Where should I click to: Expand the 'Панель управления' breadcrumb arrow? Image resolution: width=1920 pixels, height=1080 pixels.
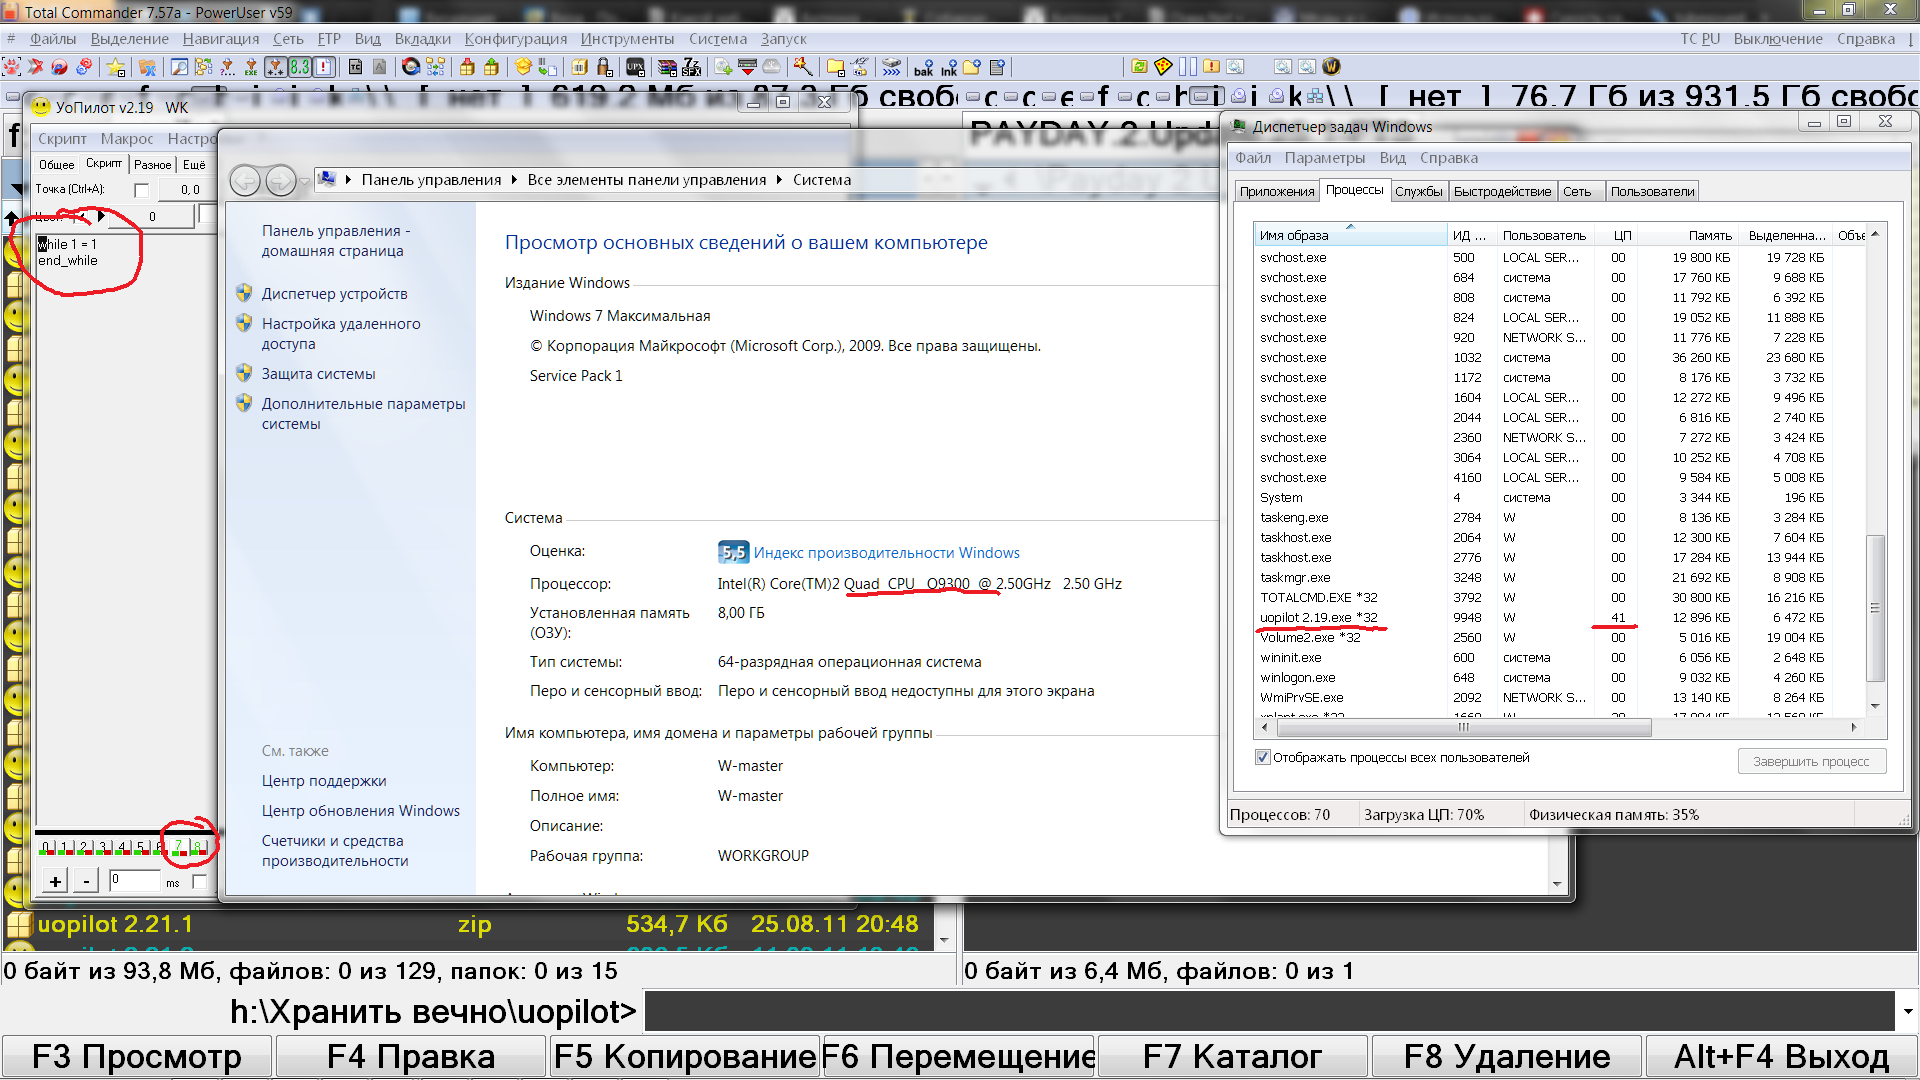point(514,180)
